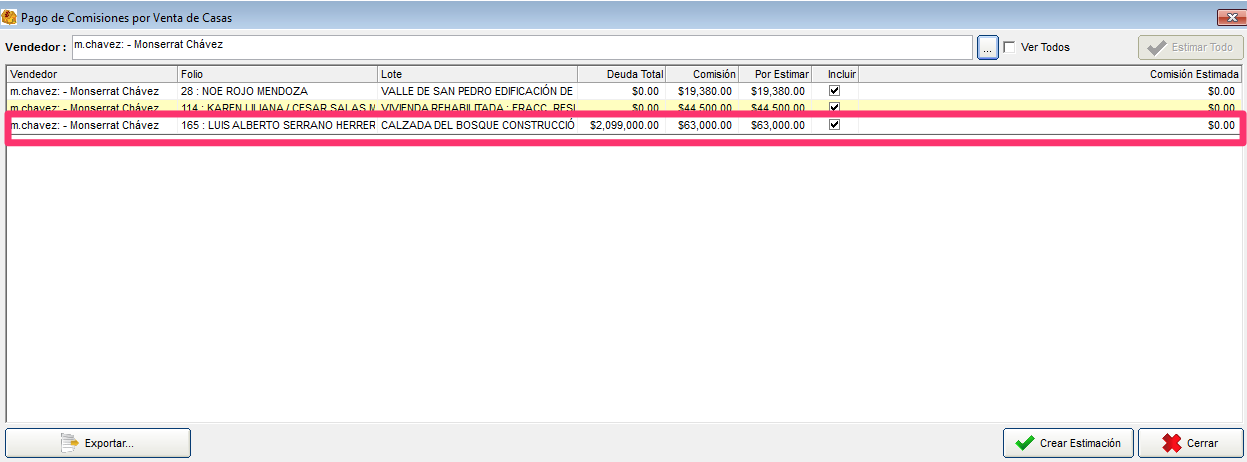Uncheck Incluir for NOE ROJO MENDOZA row
Image resolution: width=1247 pixels, height=462 pixels.
[x=834, y=90]
